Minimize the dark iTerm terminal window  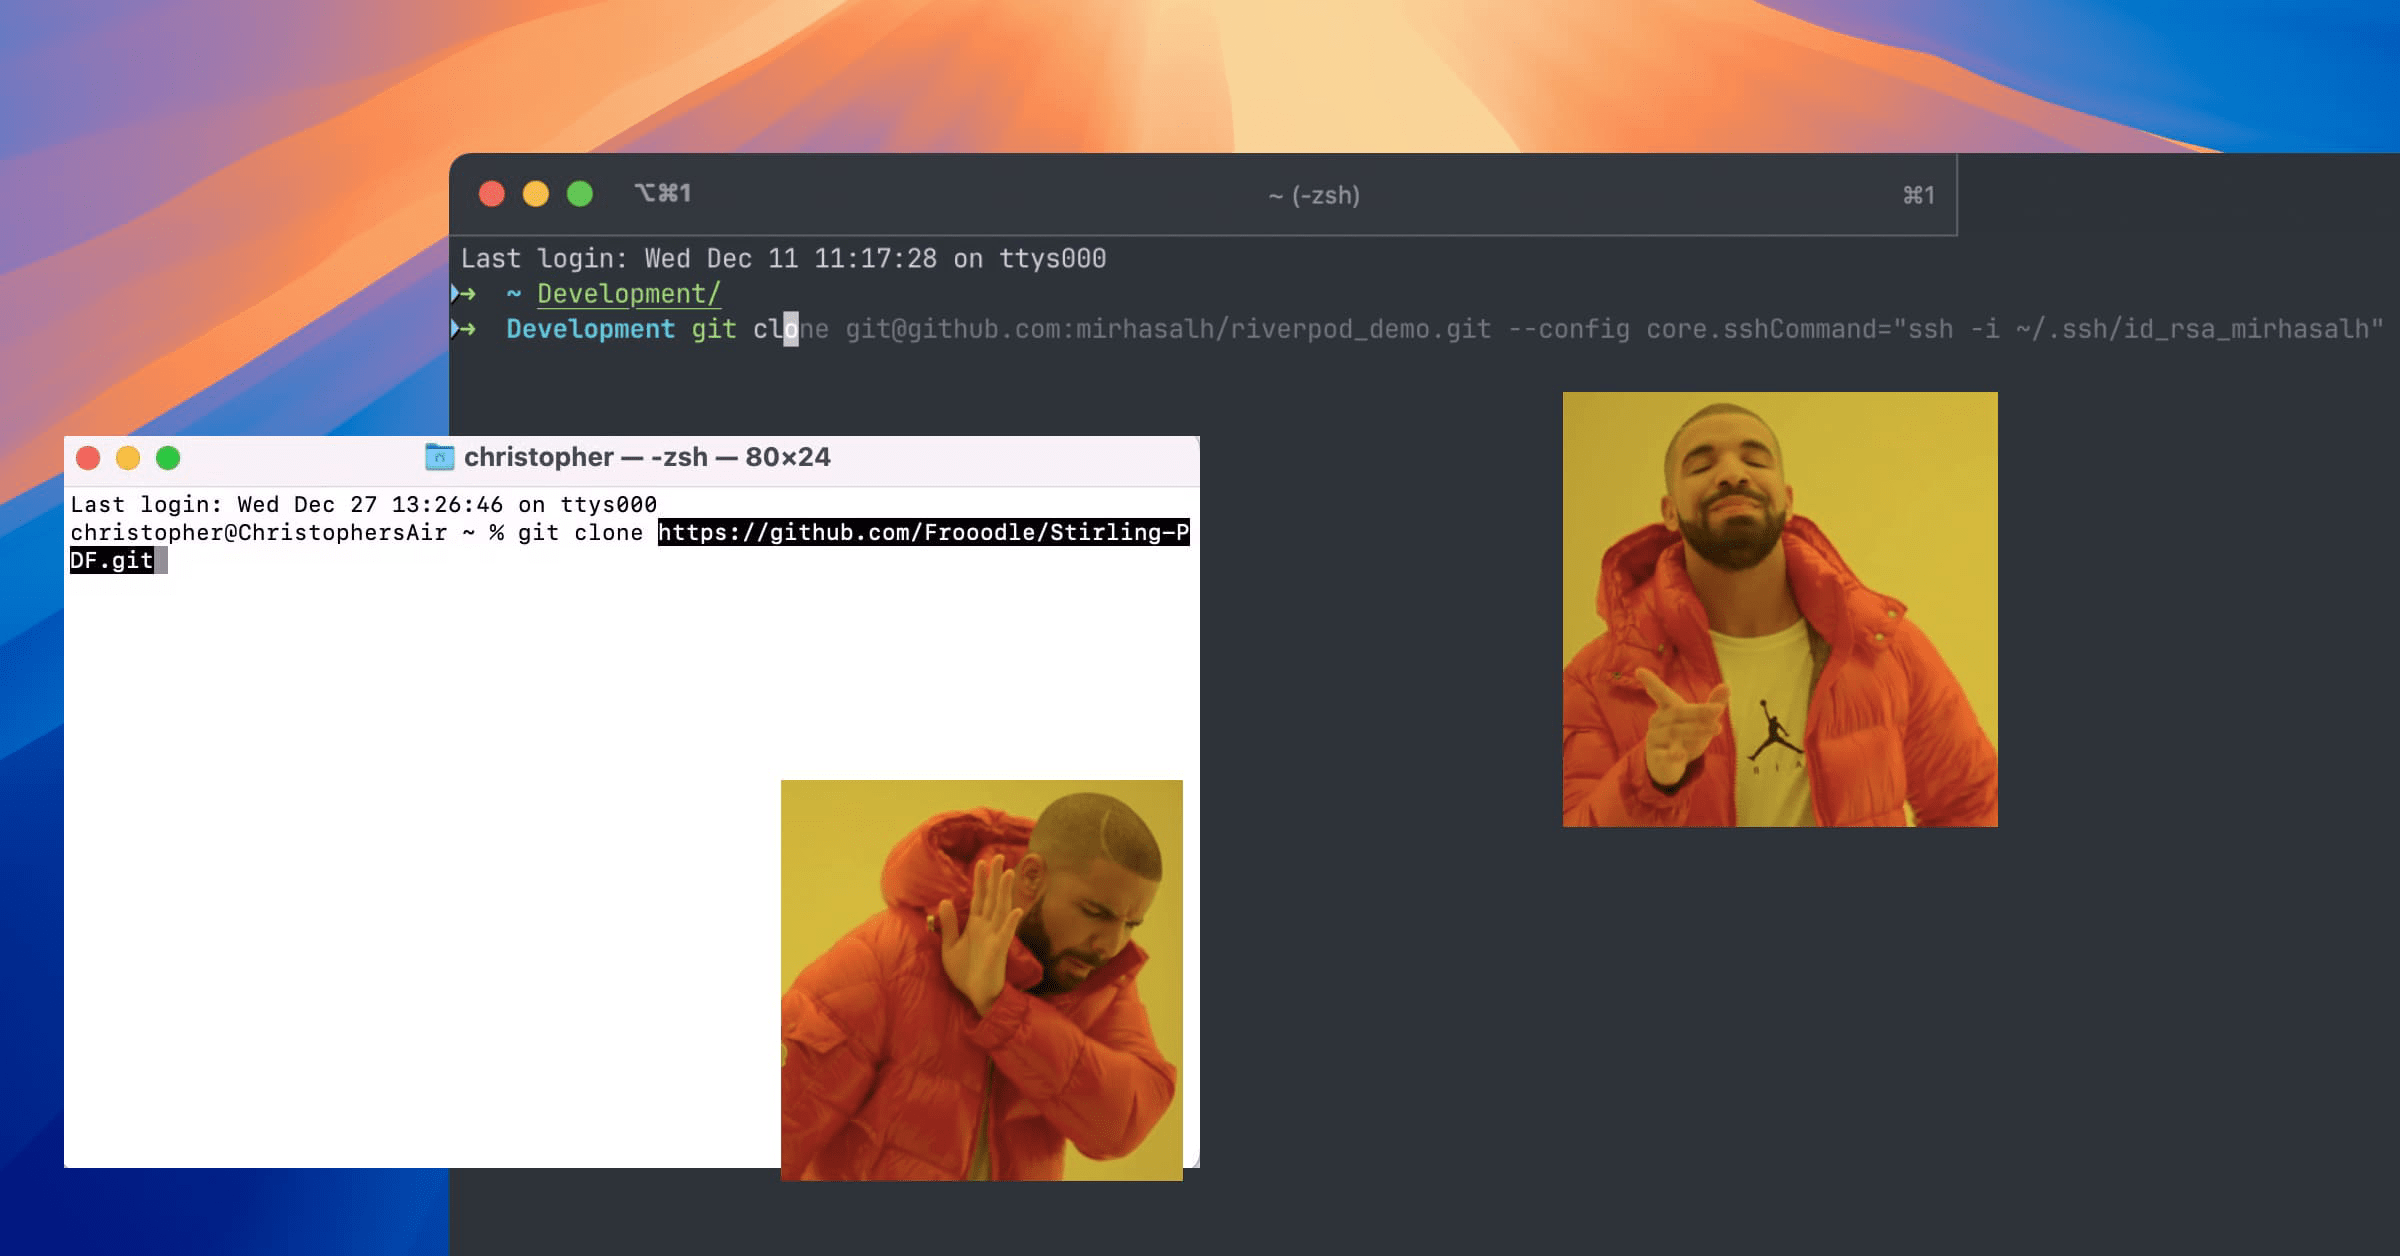[x=536, y=194]
